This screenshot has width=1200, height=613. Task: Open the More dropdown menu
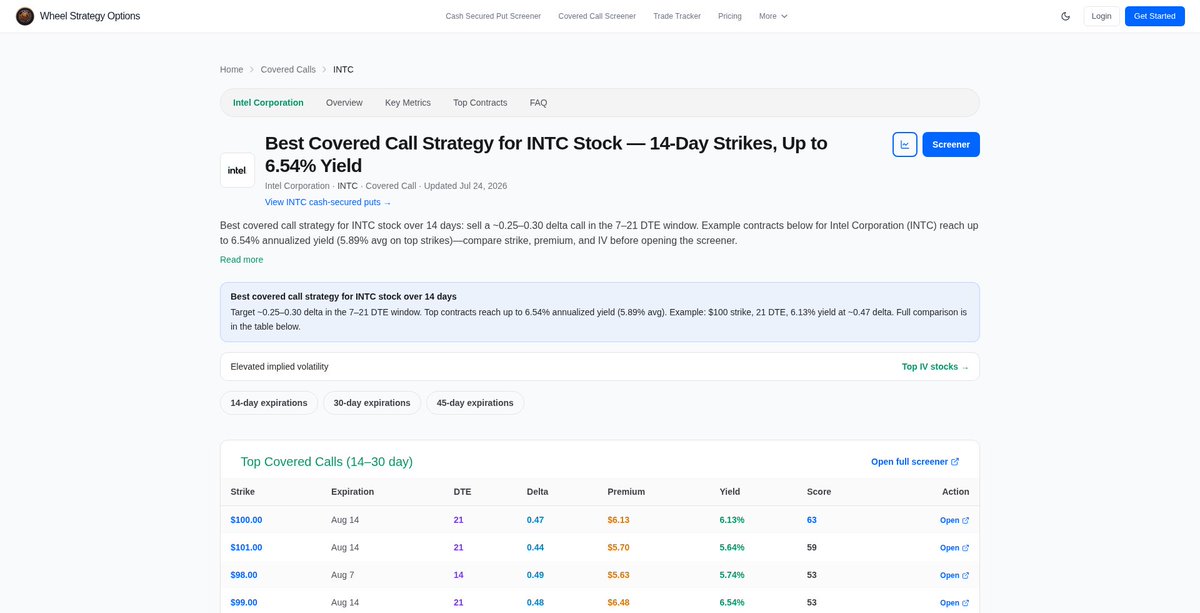click(773, 16)
